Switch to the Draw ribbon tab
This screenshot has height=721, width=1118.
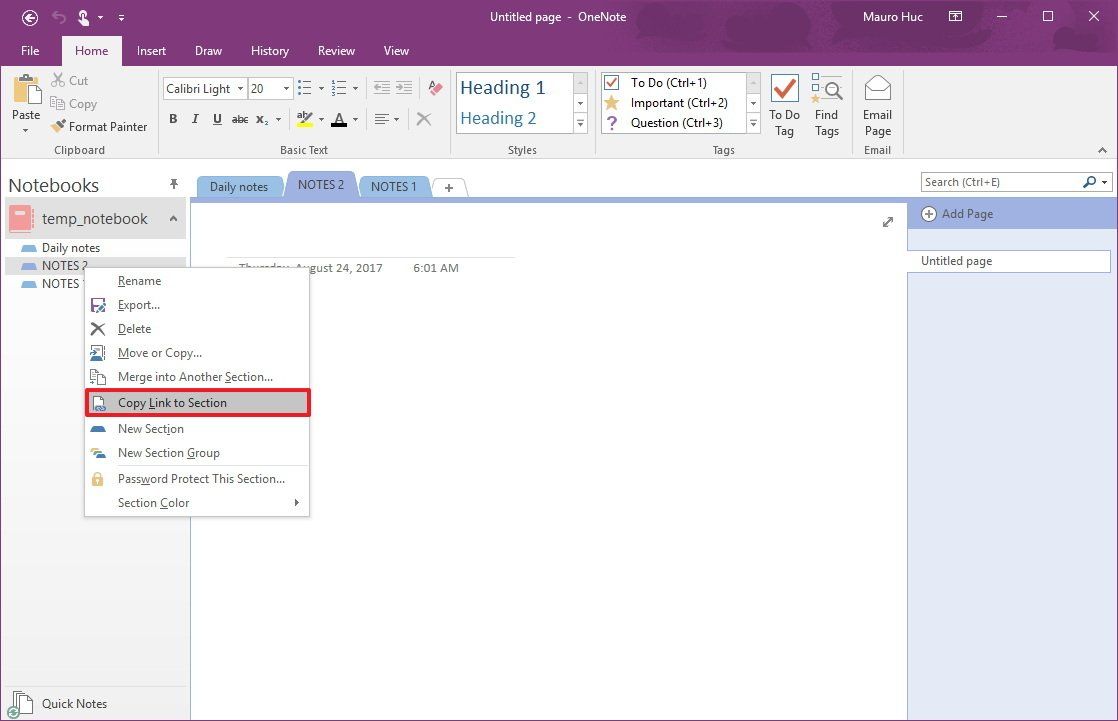point(208,50)
